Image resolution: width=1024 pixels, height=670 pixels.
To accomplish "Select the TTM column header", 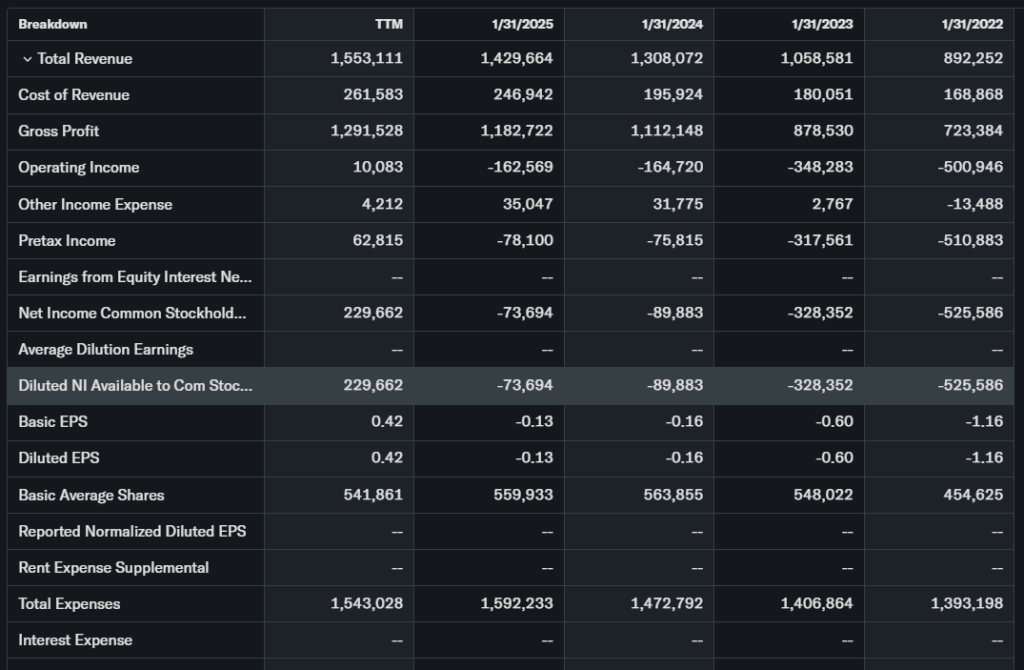I will pos(388,24).
